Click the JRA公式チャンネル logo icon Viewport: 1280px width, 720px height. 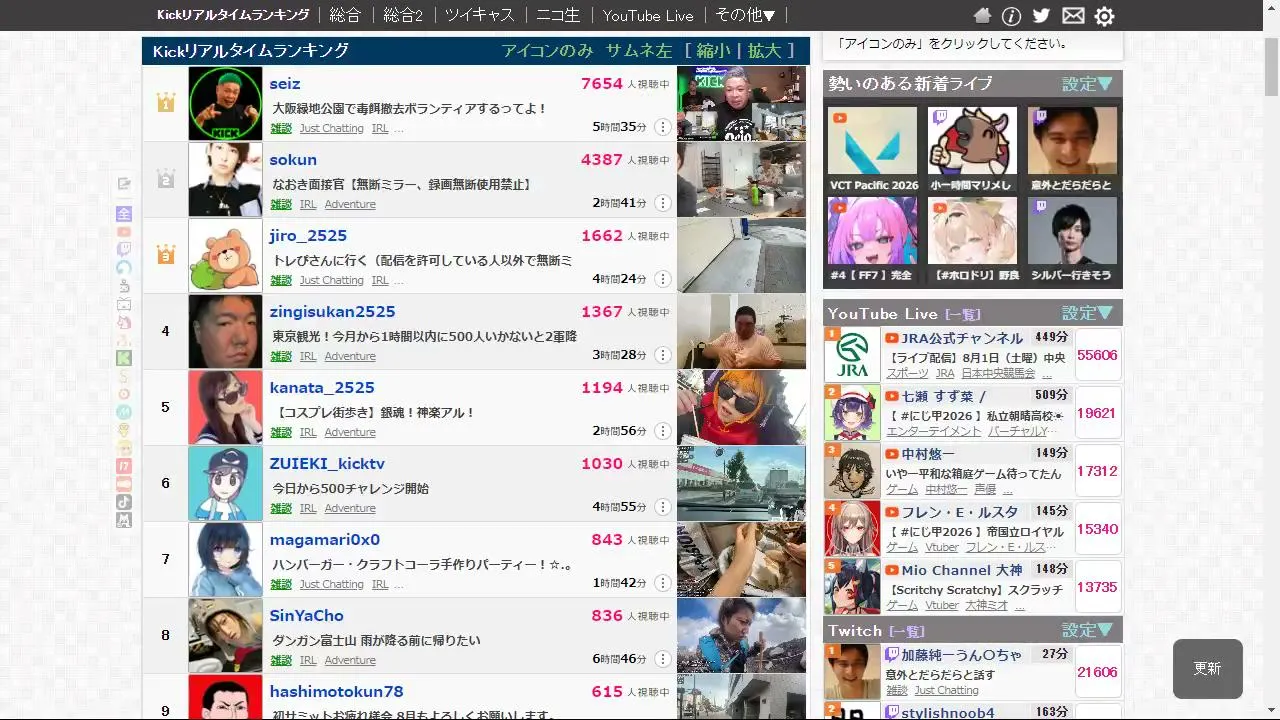(852, 355)
